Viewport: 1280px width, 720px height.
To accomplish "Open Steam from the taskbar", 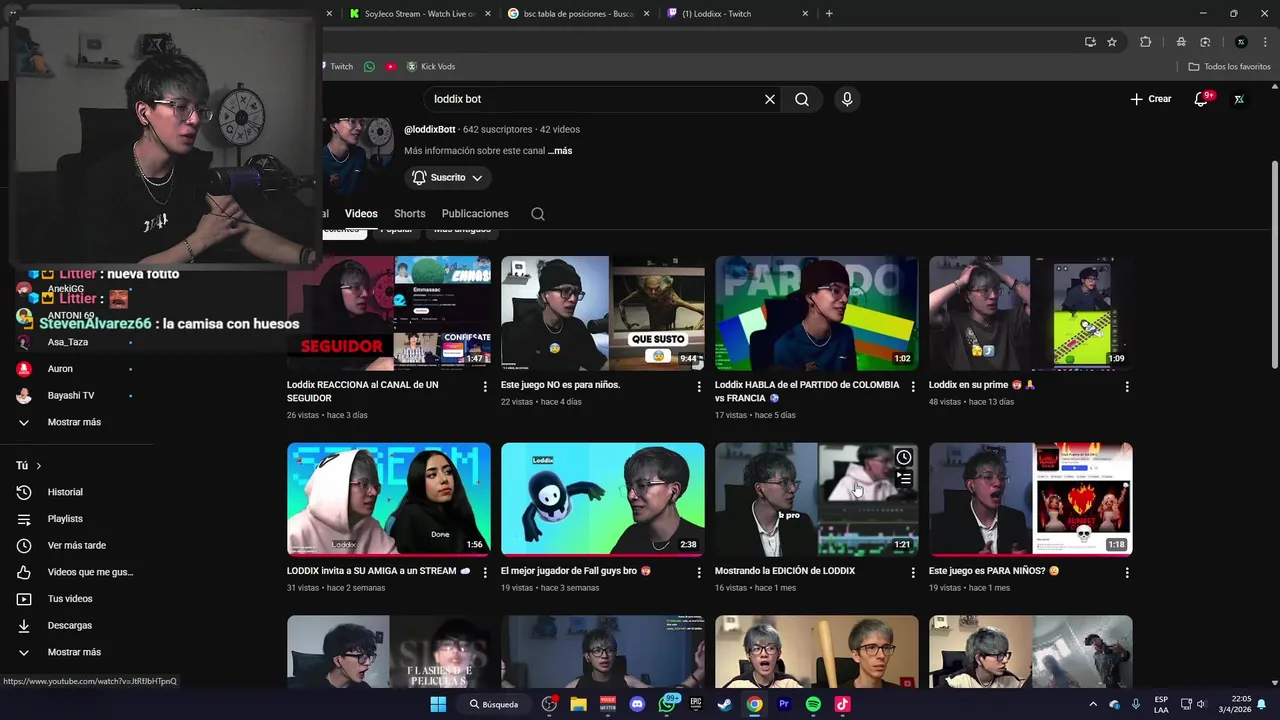I will 725,704.
